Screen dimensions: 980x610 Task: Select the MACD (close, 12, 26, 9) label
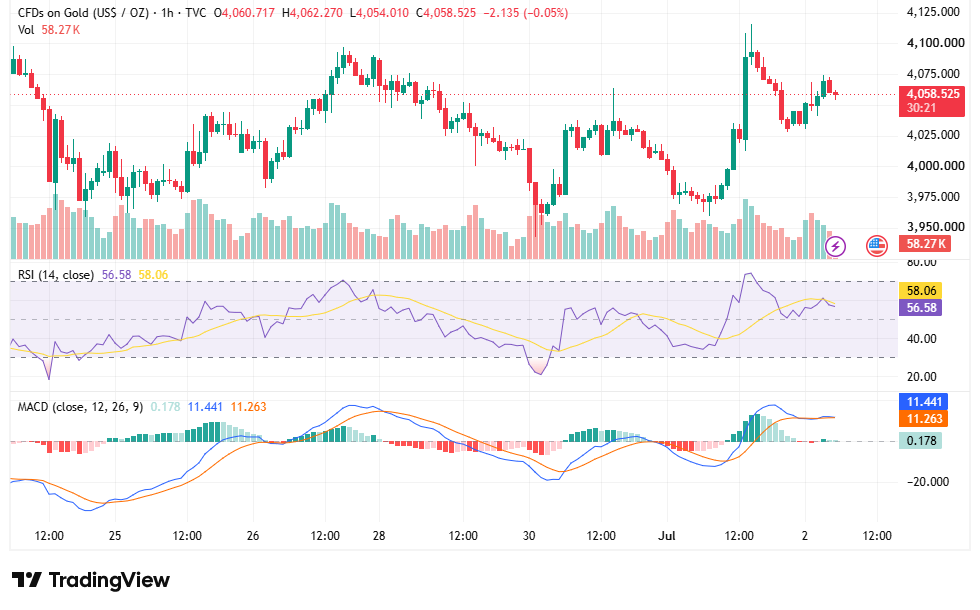(80, 407)
